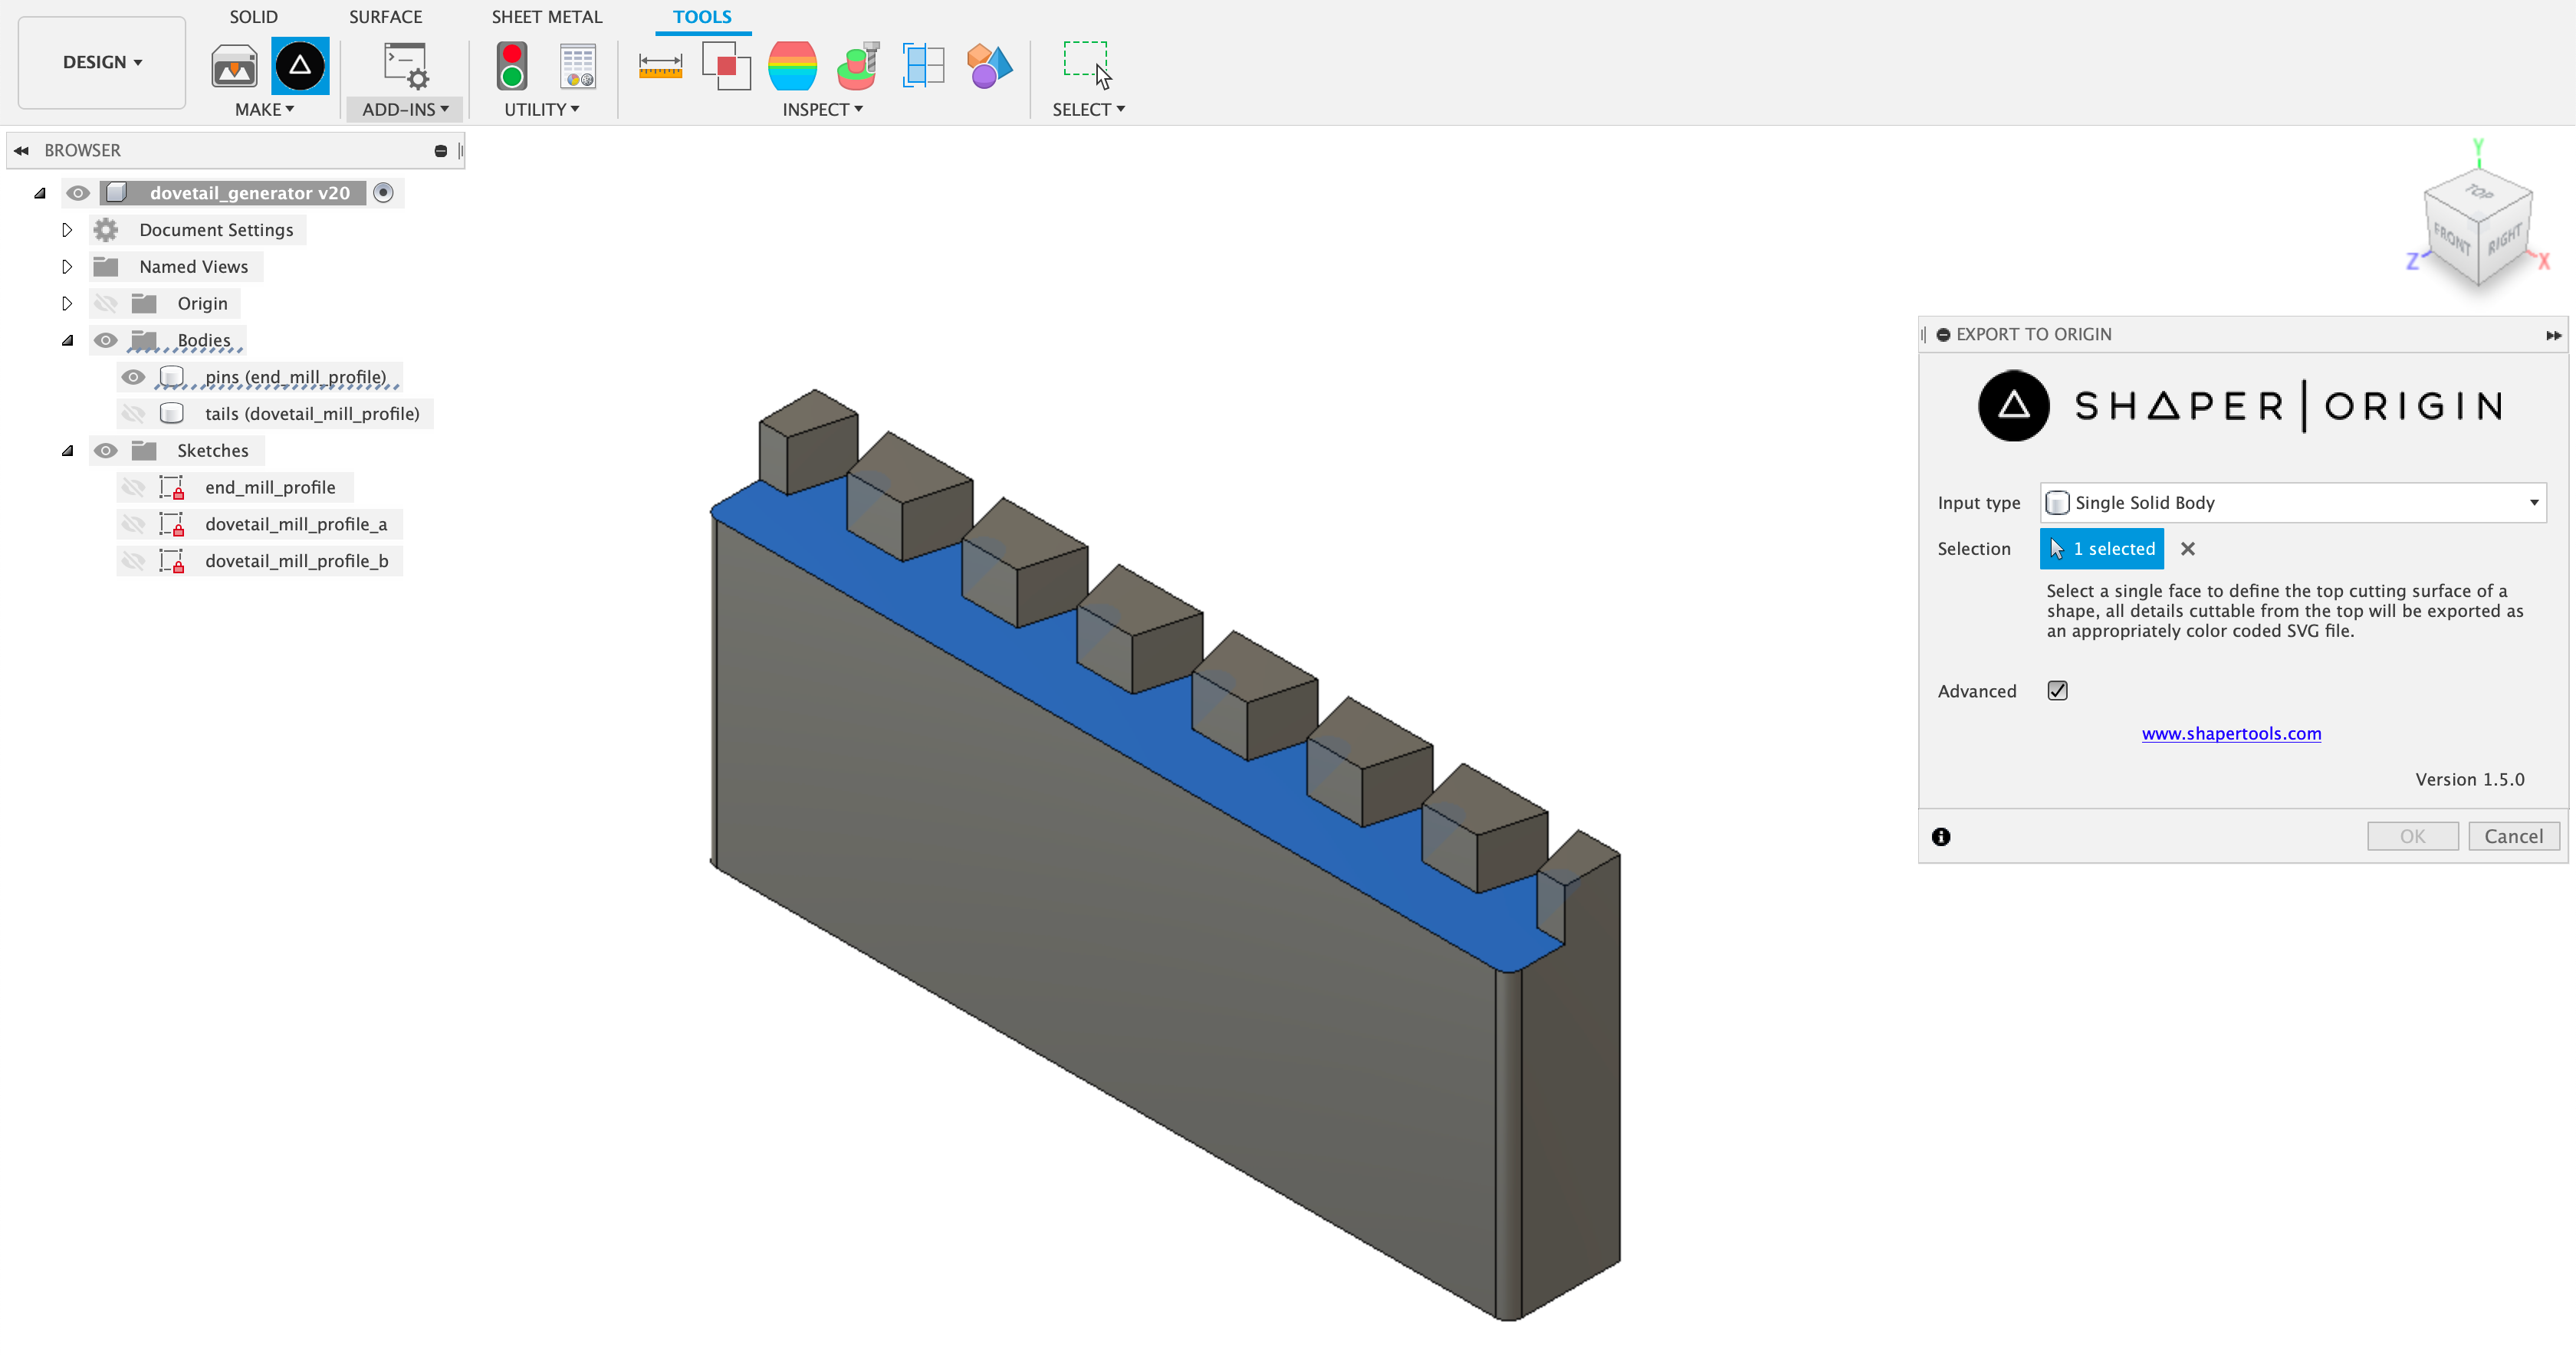This screenshot has height=1355, width=2576.
Task: Click the Section Analysis tool
Action: (x=923, y=67)
